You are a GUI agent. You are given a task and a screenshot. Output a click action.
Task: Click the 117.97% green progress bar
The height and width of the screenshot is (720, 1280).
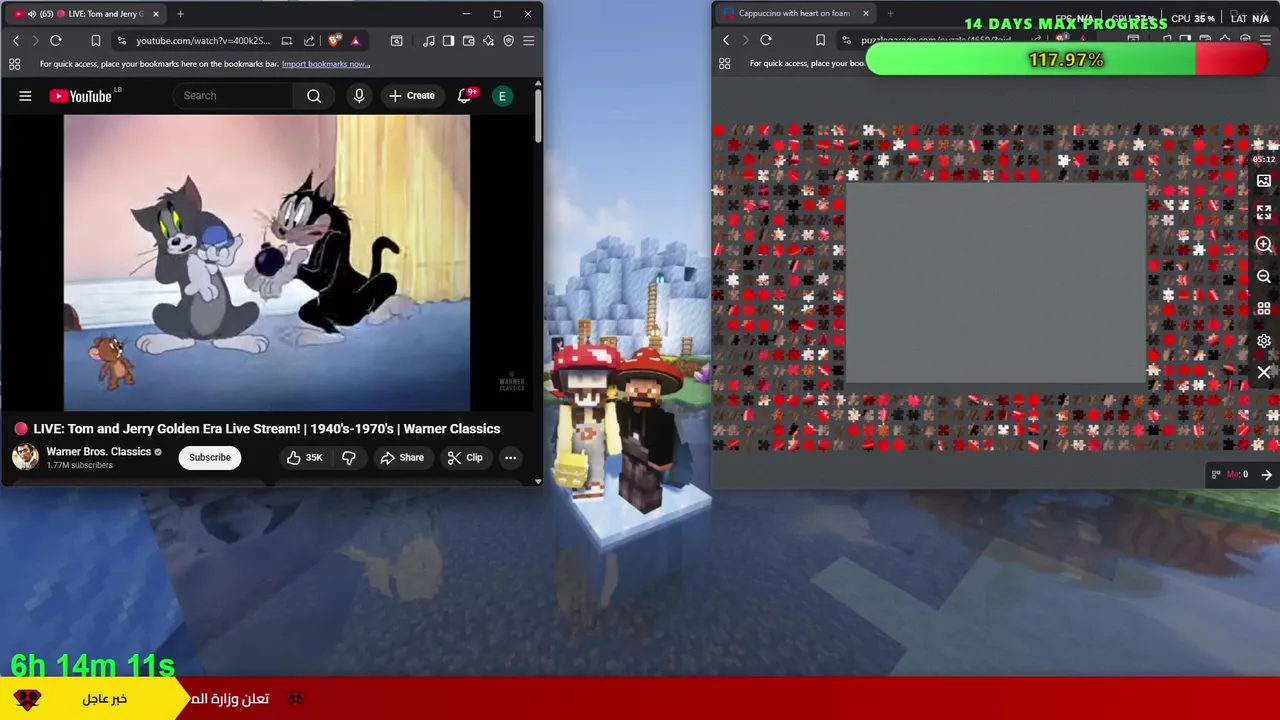coord(1066,60)
